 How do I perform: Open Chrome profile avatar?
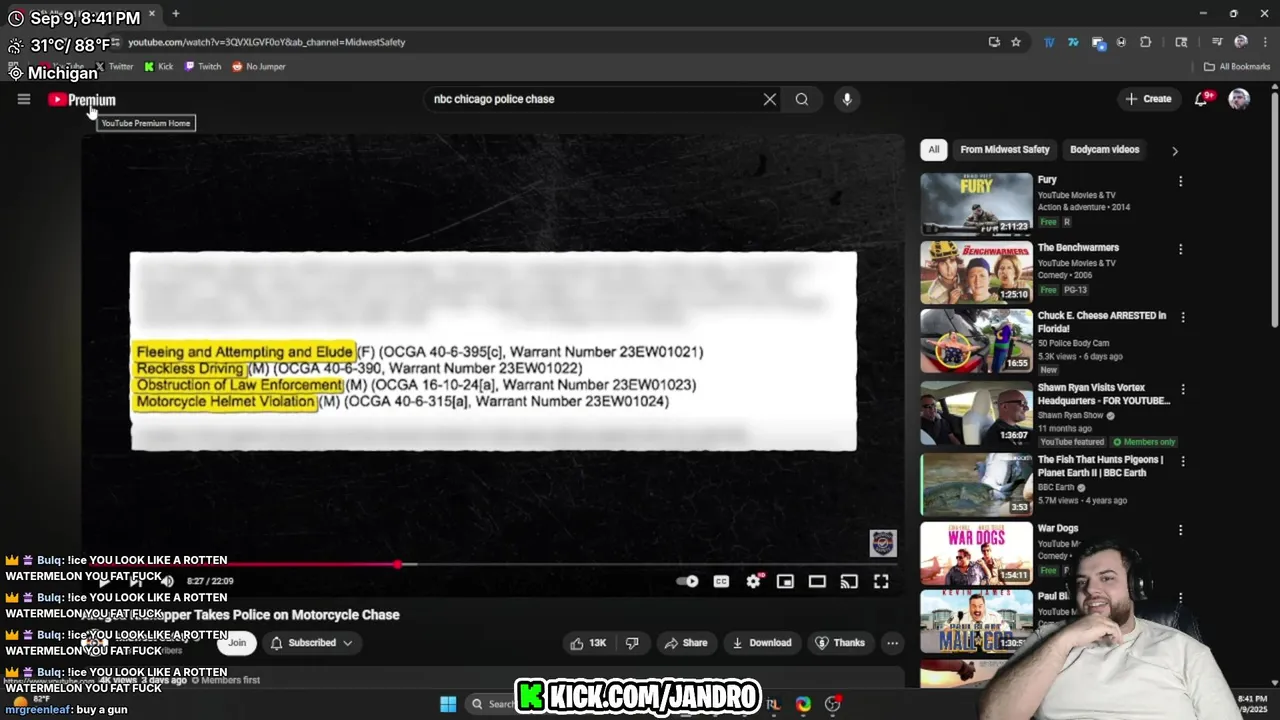[x=1241, y=42]
